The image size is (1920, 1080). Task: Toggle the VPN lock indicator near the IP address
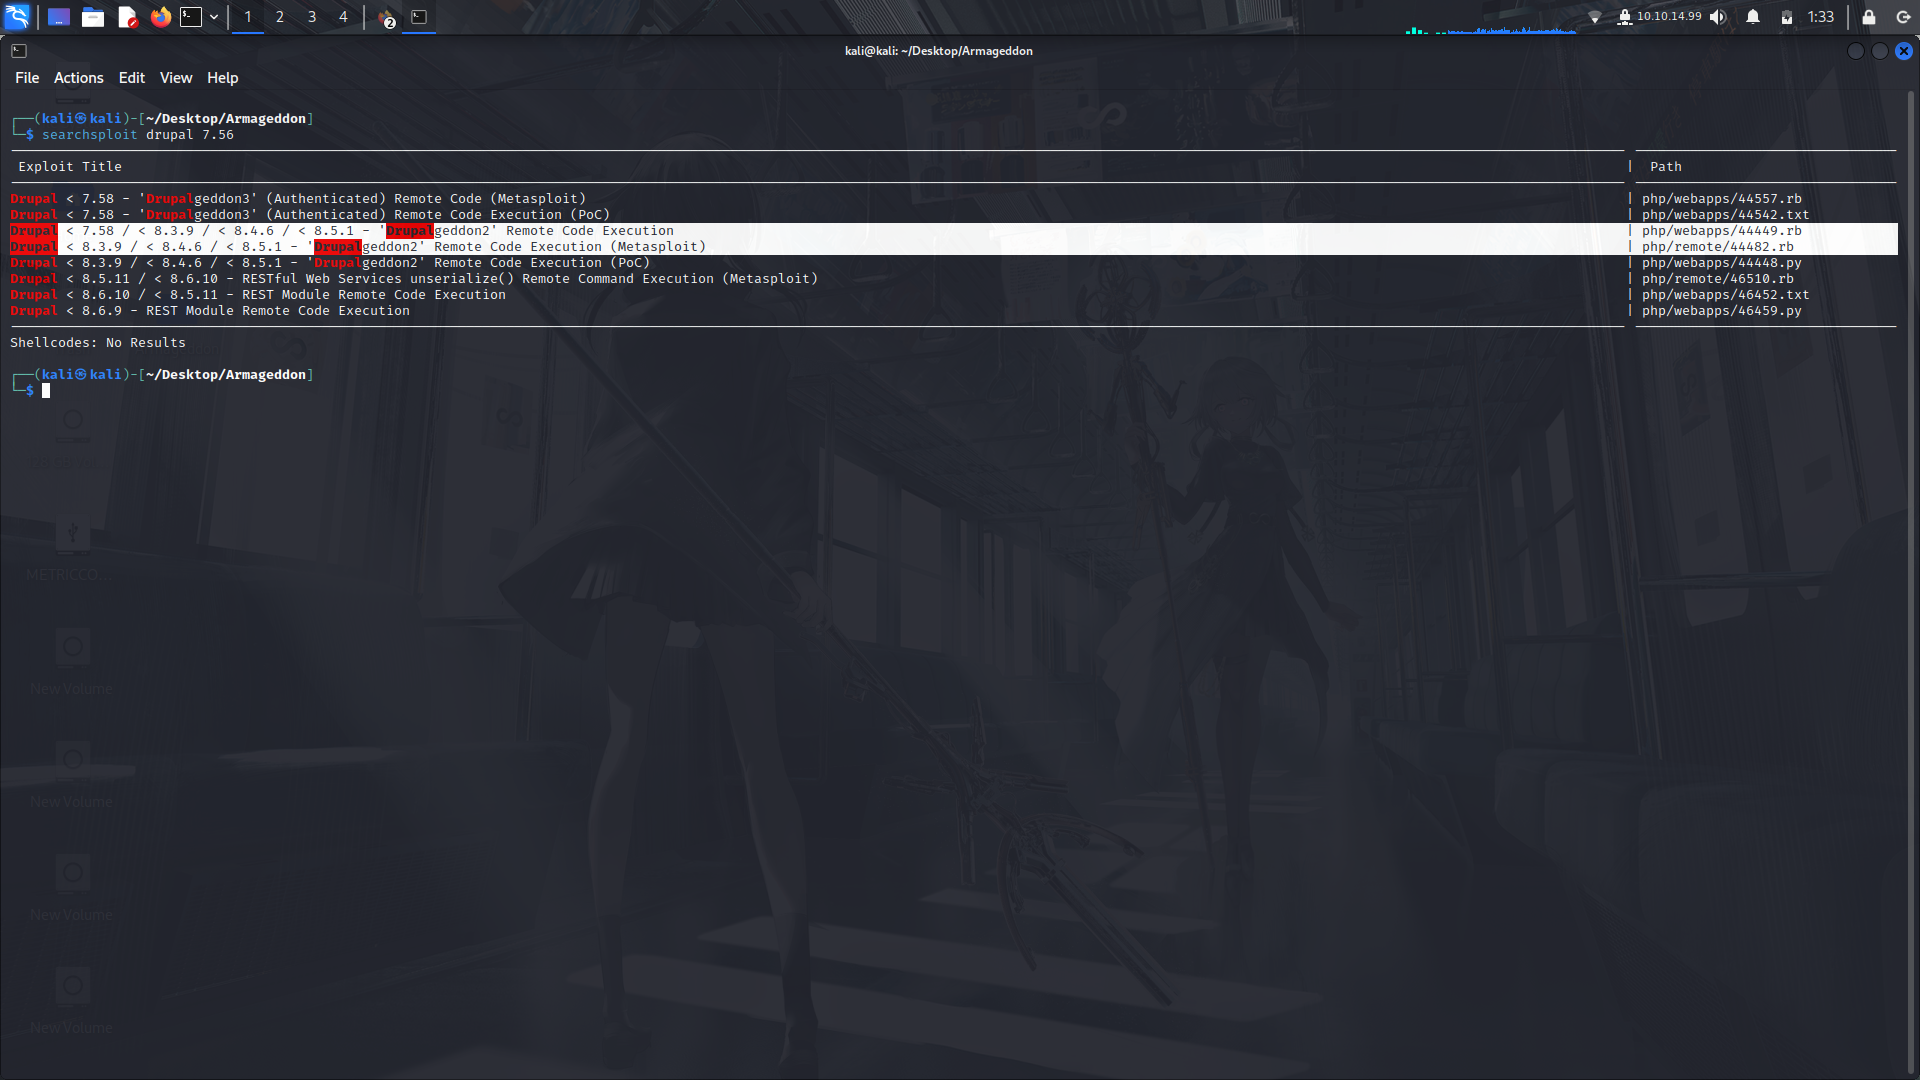coord(1625,16)
